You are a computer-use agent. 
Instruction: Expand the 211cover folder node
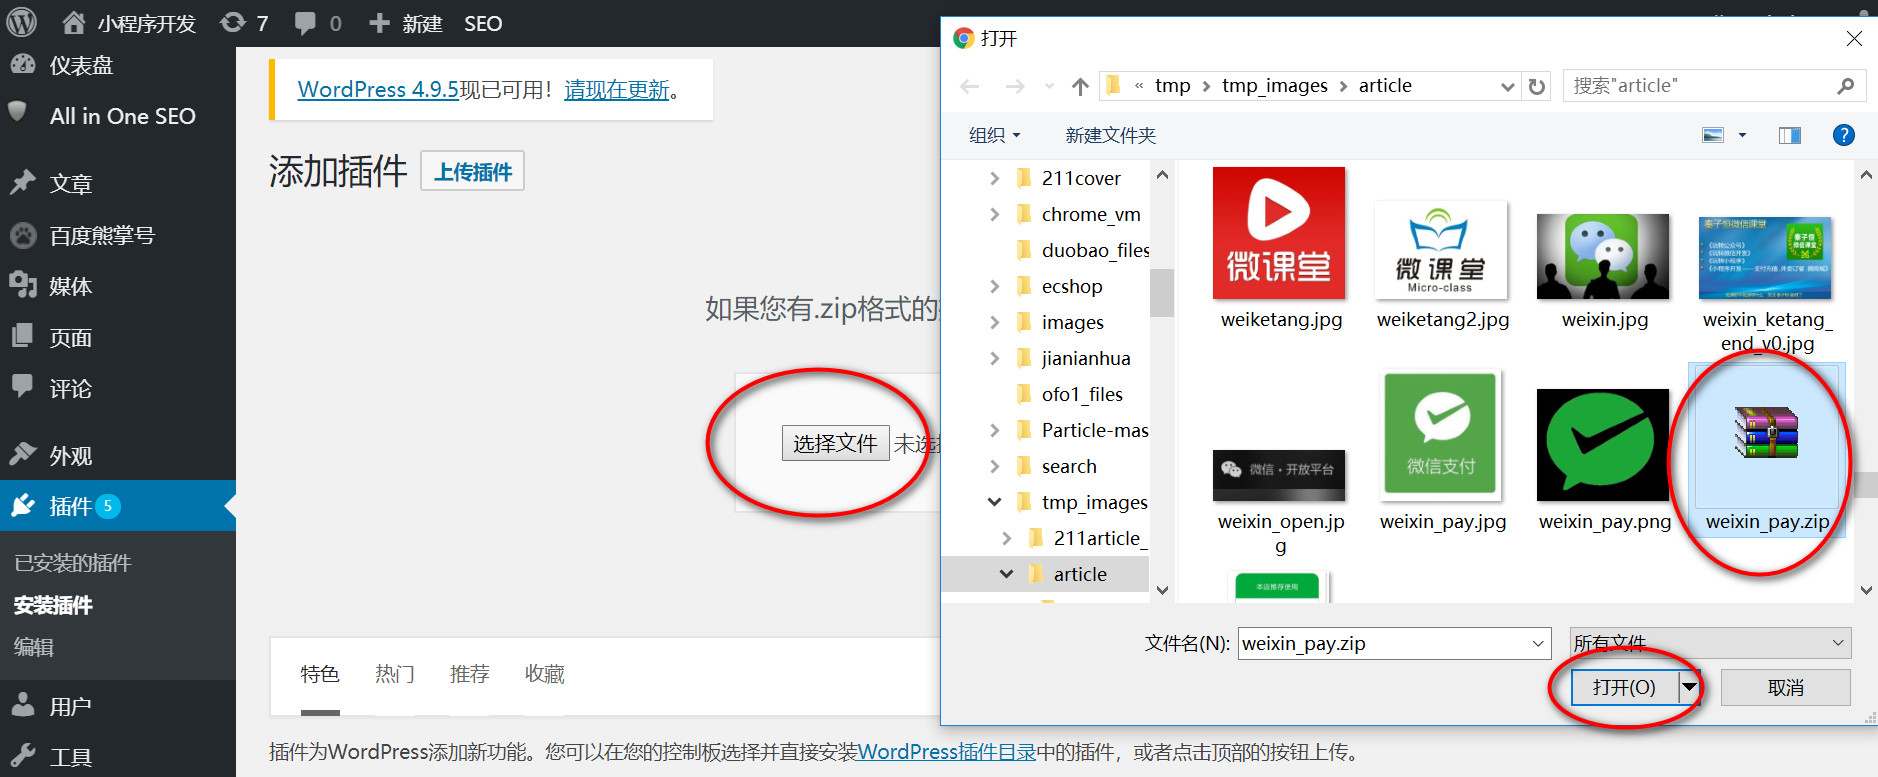tap(994, 178)
